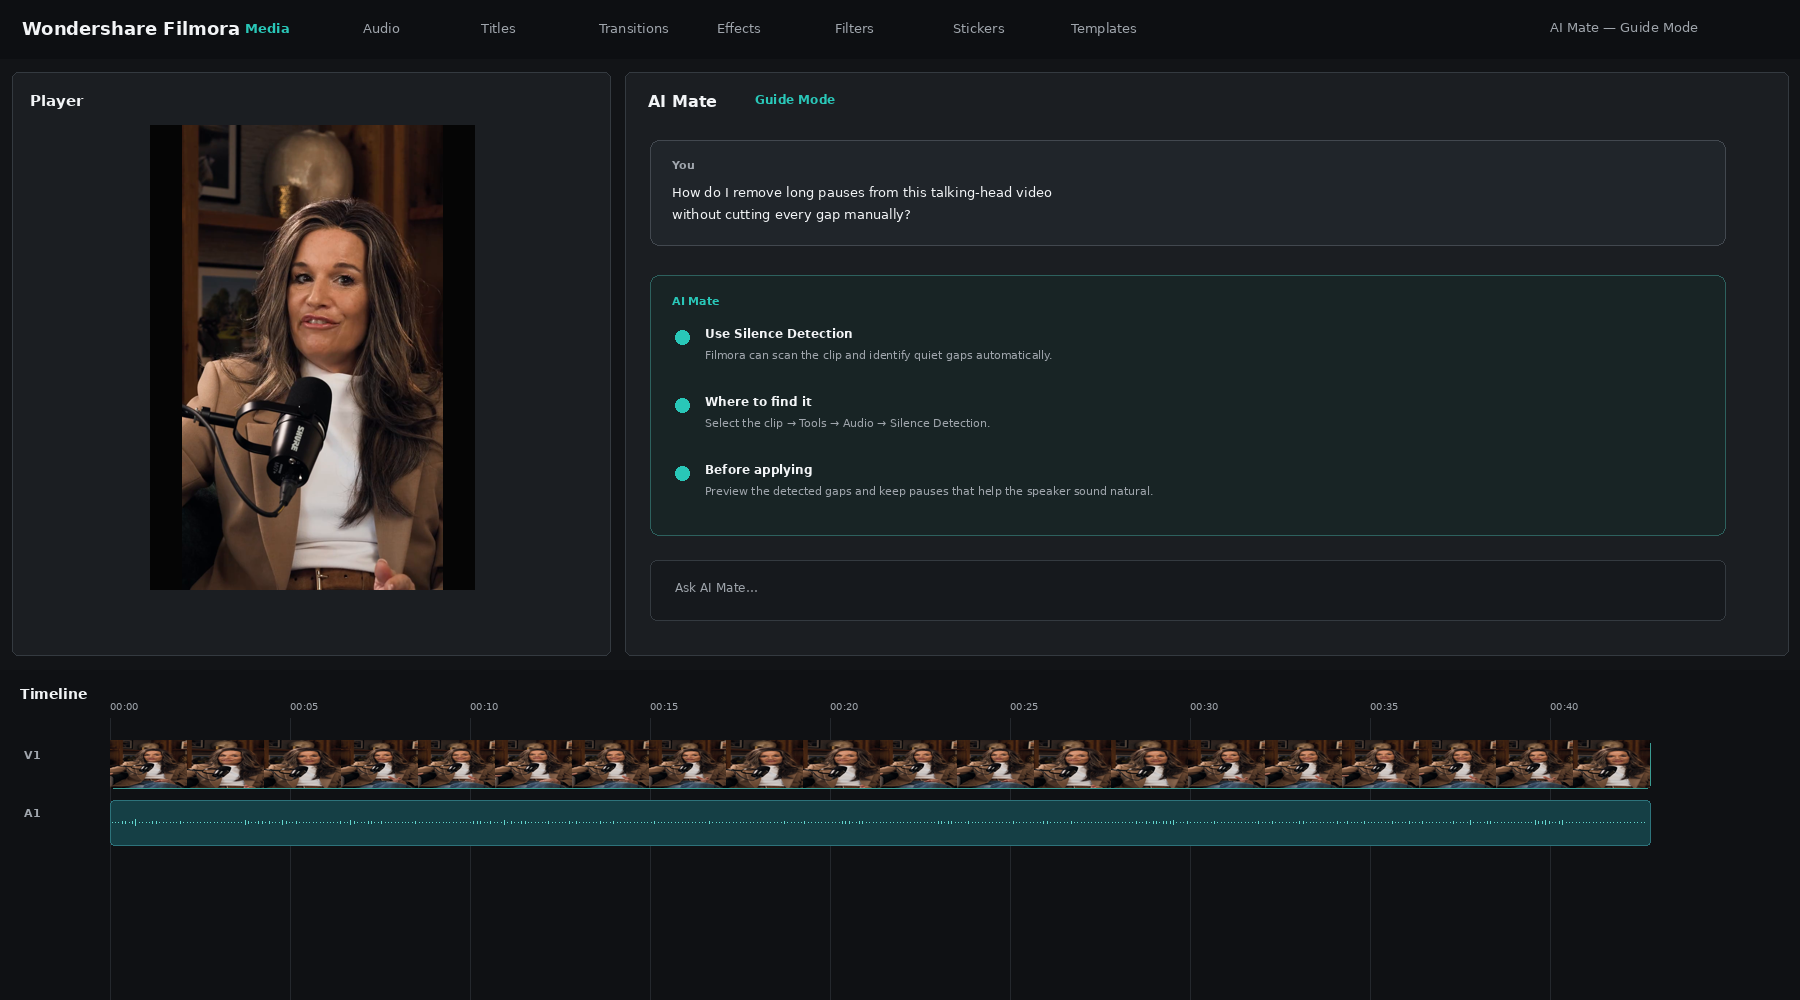The height and width of the screenshot is (1000, 1800).
Task: Click the 00:15 mark on the ruler
Action: point(664,707)
